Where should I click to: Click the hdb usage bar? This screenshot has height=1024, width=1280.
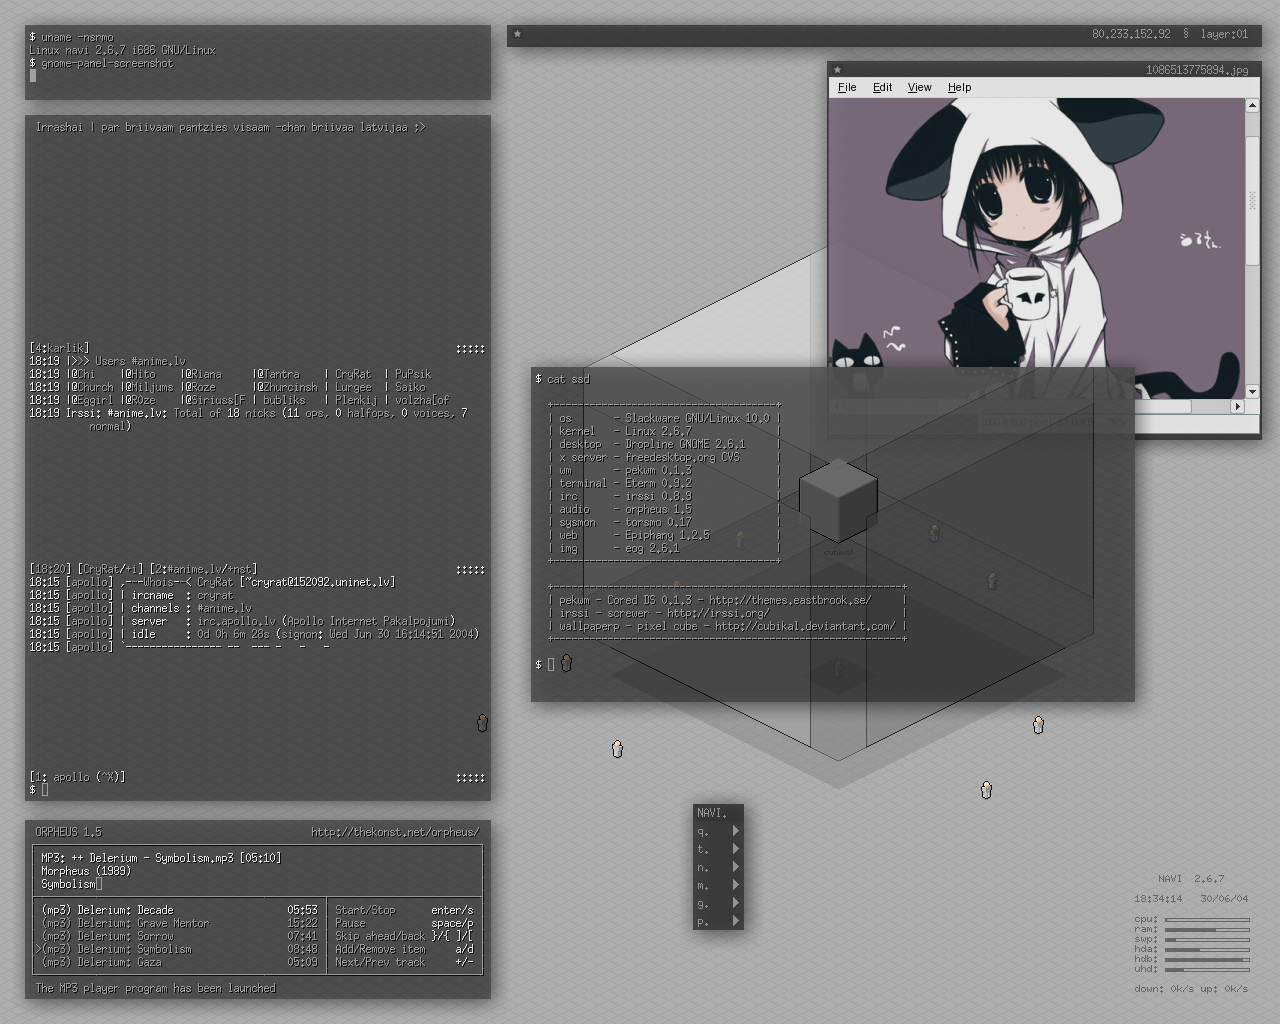click(x=1207, y=959)
